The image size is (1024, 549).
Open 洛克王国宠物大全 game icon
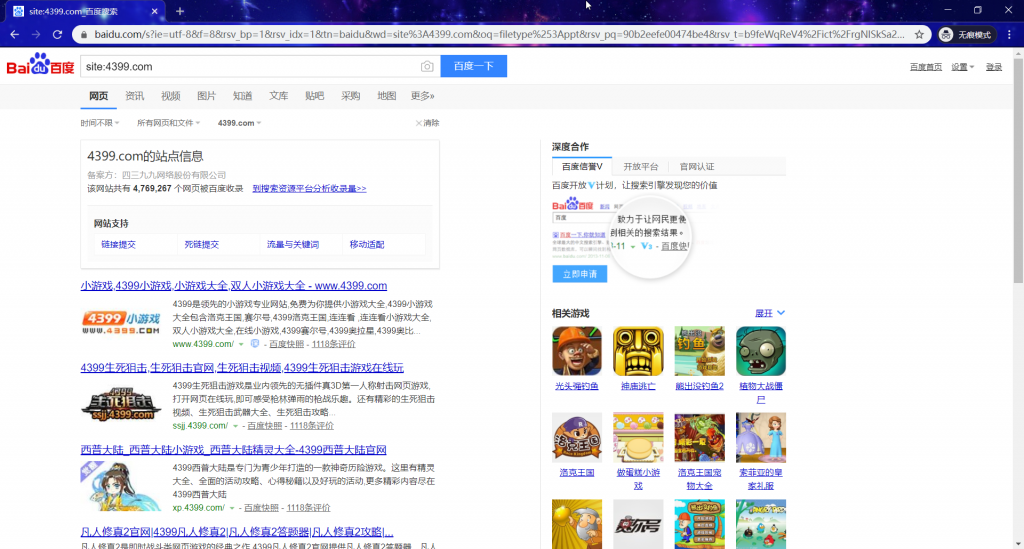[x=699, y=437]
